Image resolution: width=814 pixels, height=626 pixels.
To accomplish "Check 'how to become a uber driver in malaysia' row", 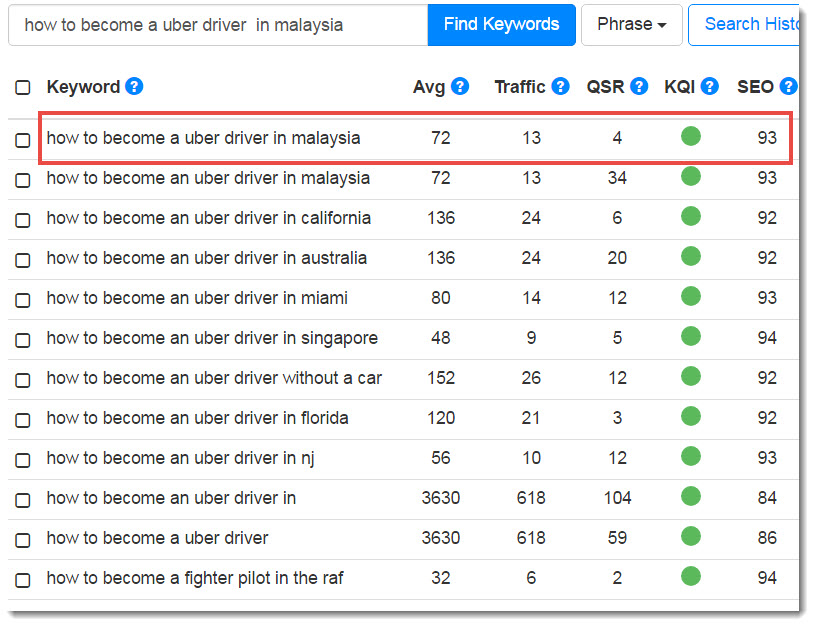I will point(23,140).
